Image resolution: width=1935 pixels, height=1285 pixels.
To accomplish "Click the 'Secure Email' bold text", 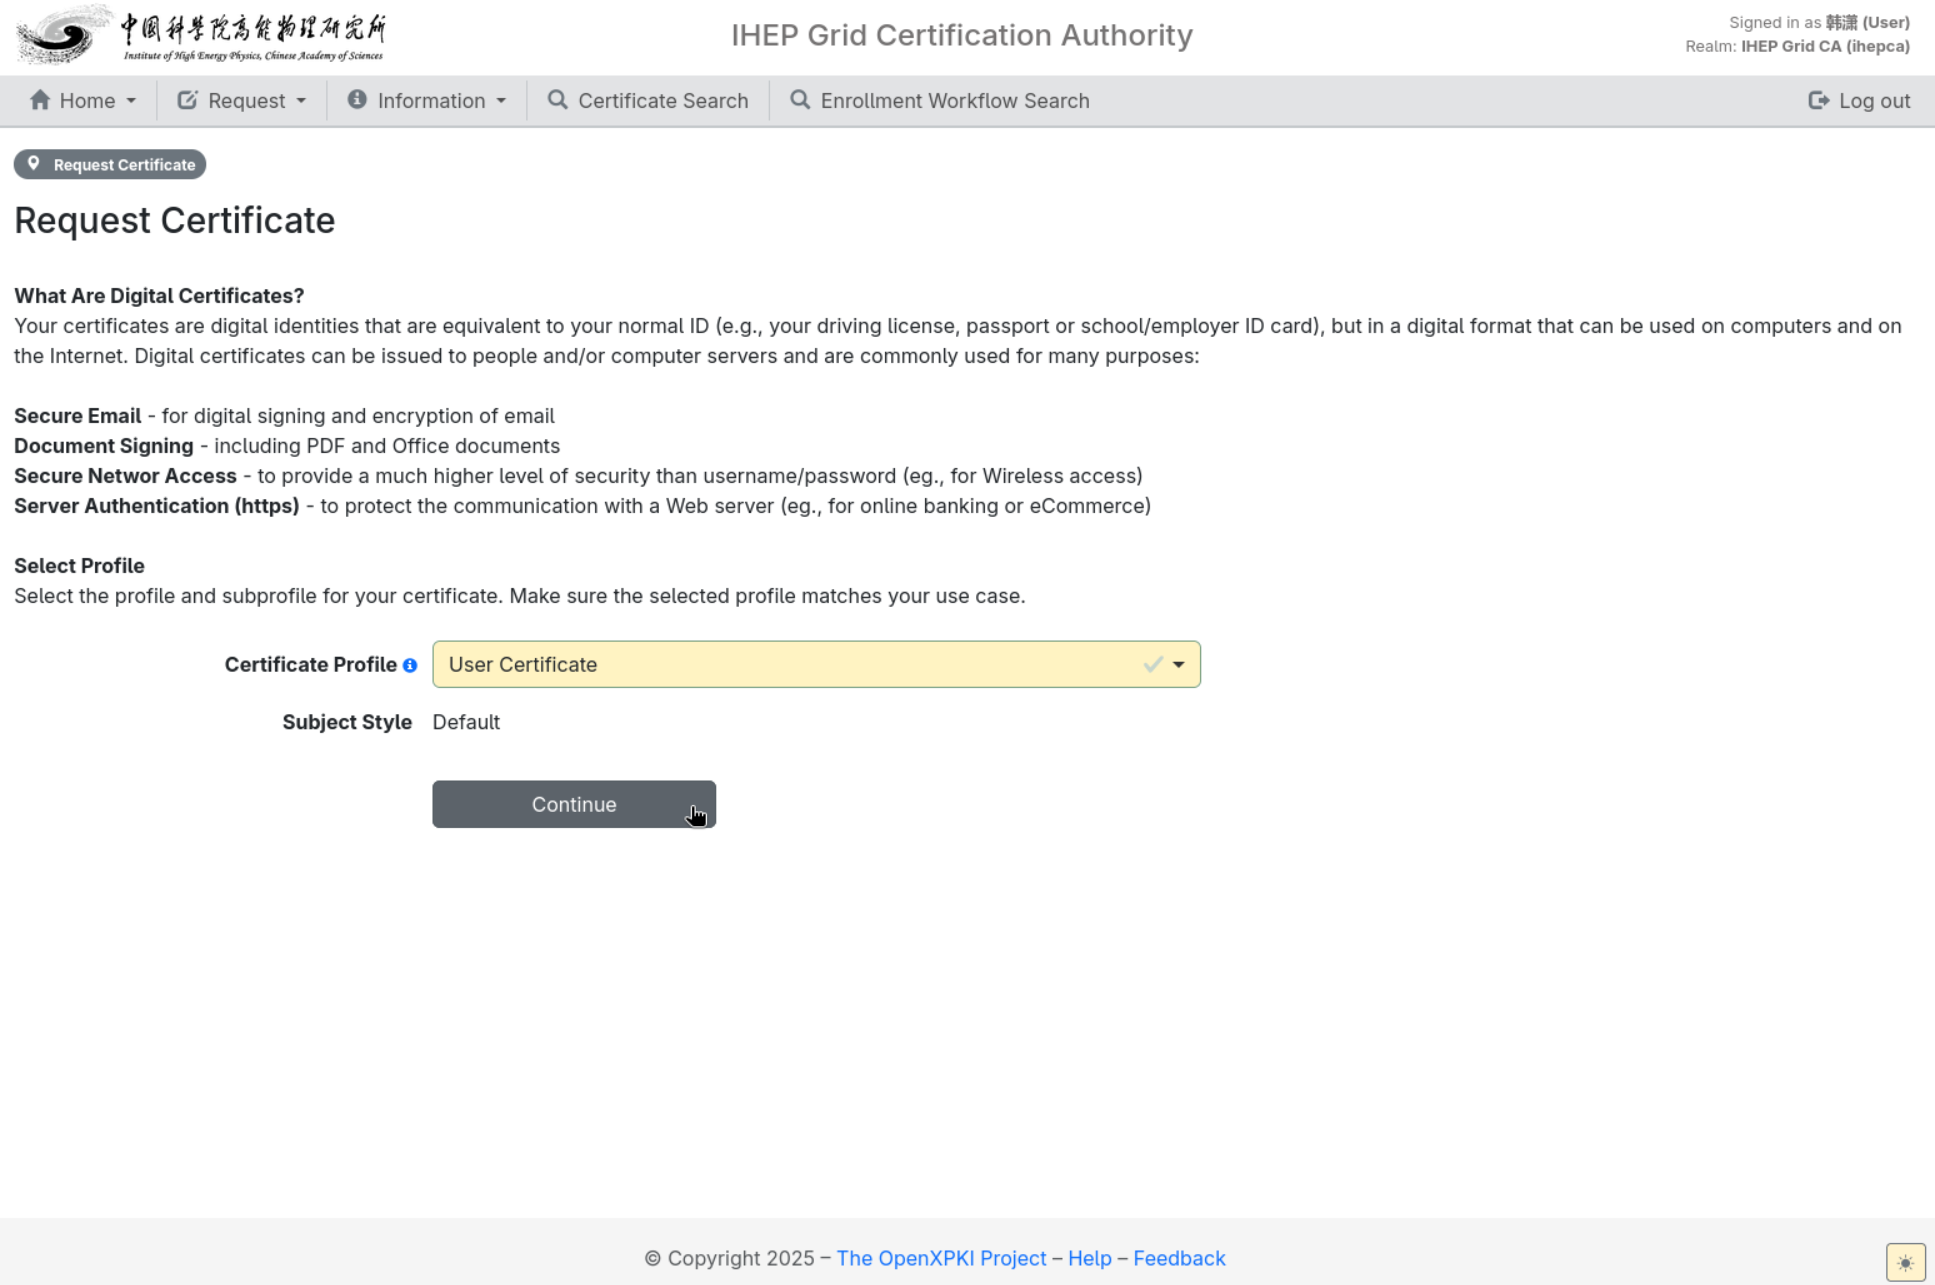I will click(77, 416).
